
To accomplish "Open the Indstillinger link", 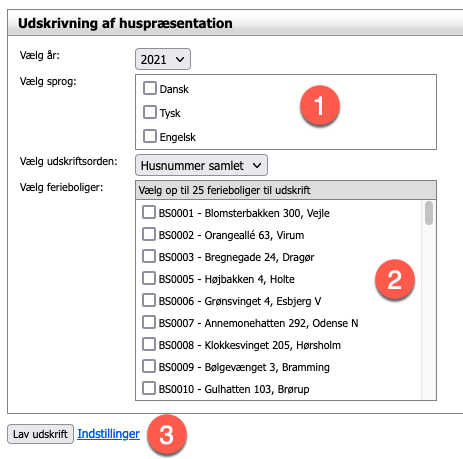I will (x=109, y=434).
